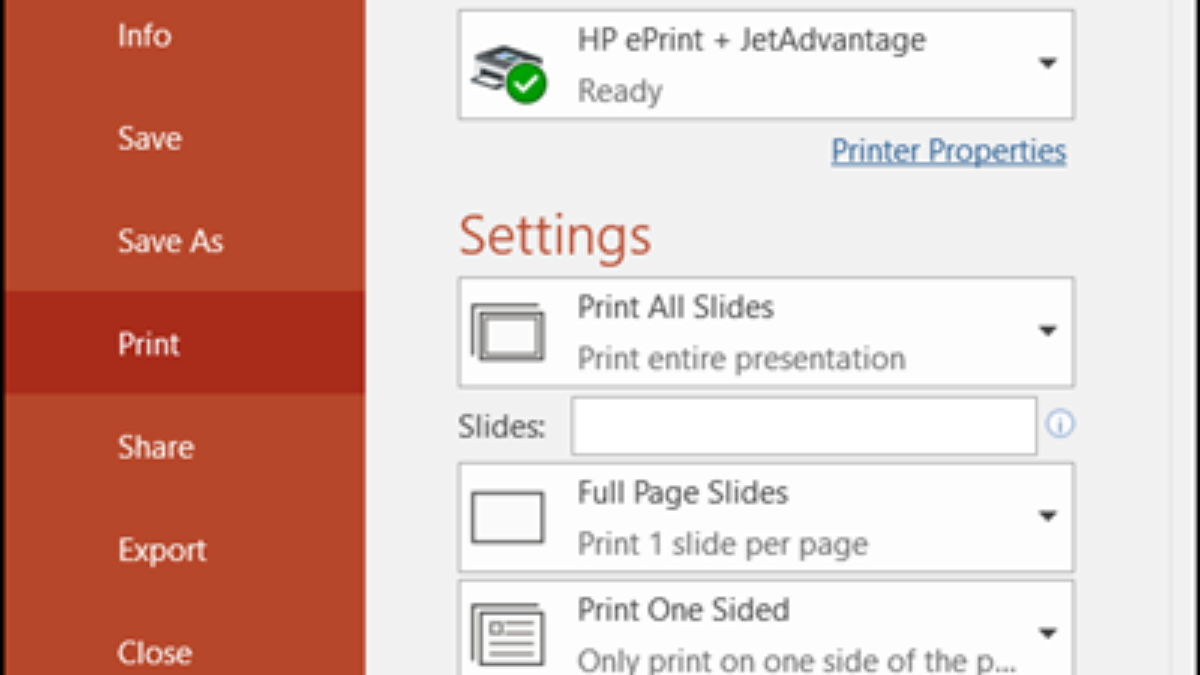Expand the Full Page Slides dropdown arrow
The width and height of the screenshot is (1200, 675).
click(x=1047, y=517)
